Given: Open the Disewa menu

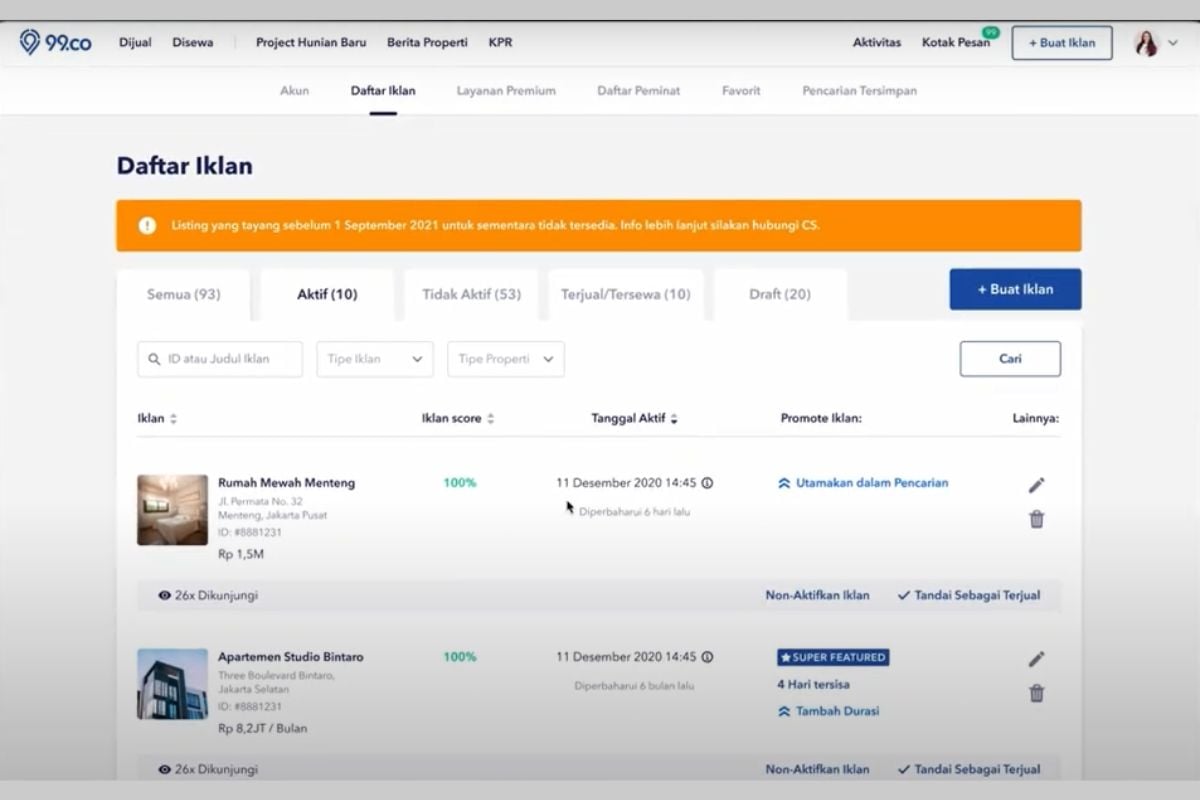Looking at the screenshot, I should tap(192, 43).
